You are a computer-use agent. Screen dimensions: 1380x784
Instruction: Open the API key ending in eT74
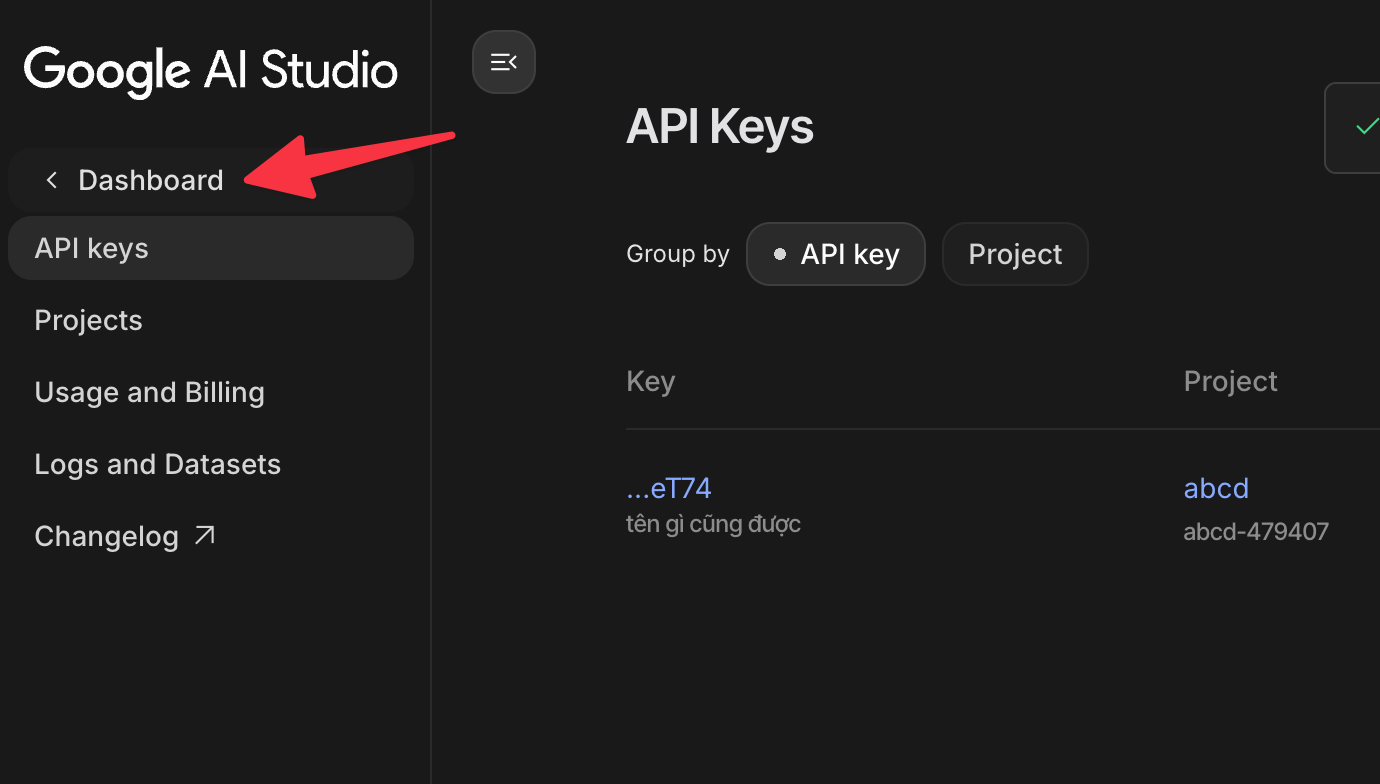coord(668,488)
